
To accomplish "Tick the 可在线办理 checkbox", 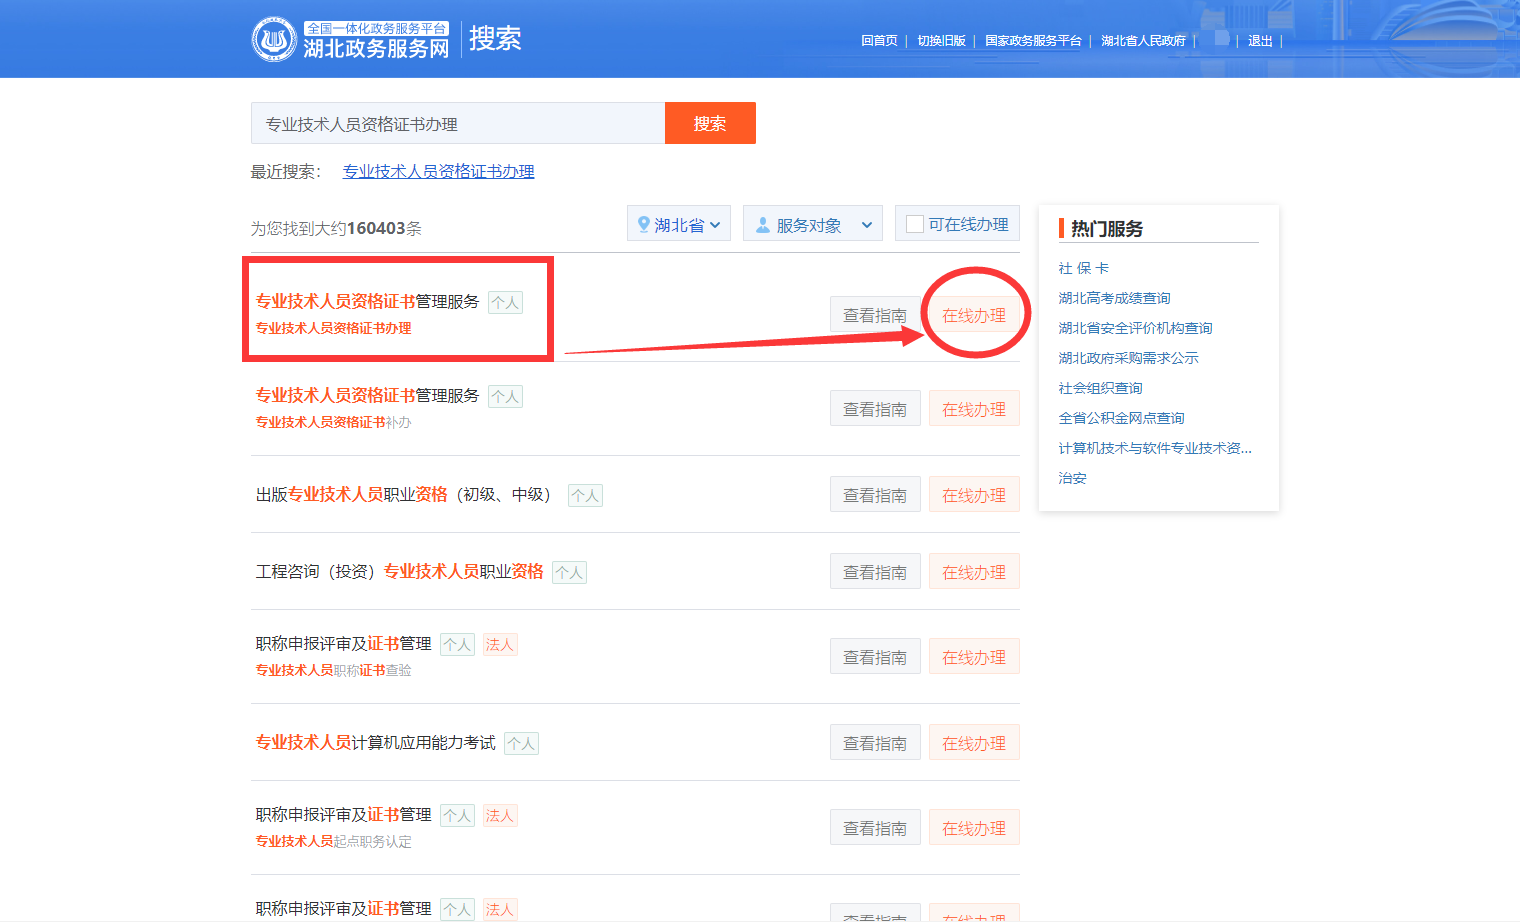I will 914,224.
